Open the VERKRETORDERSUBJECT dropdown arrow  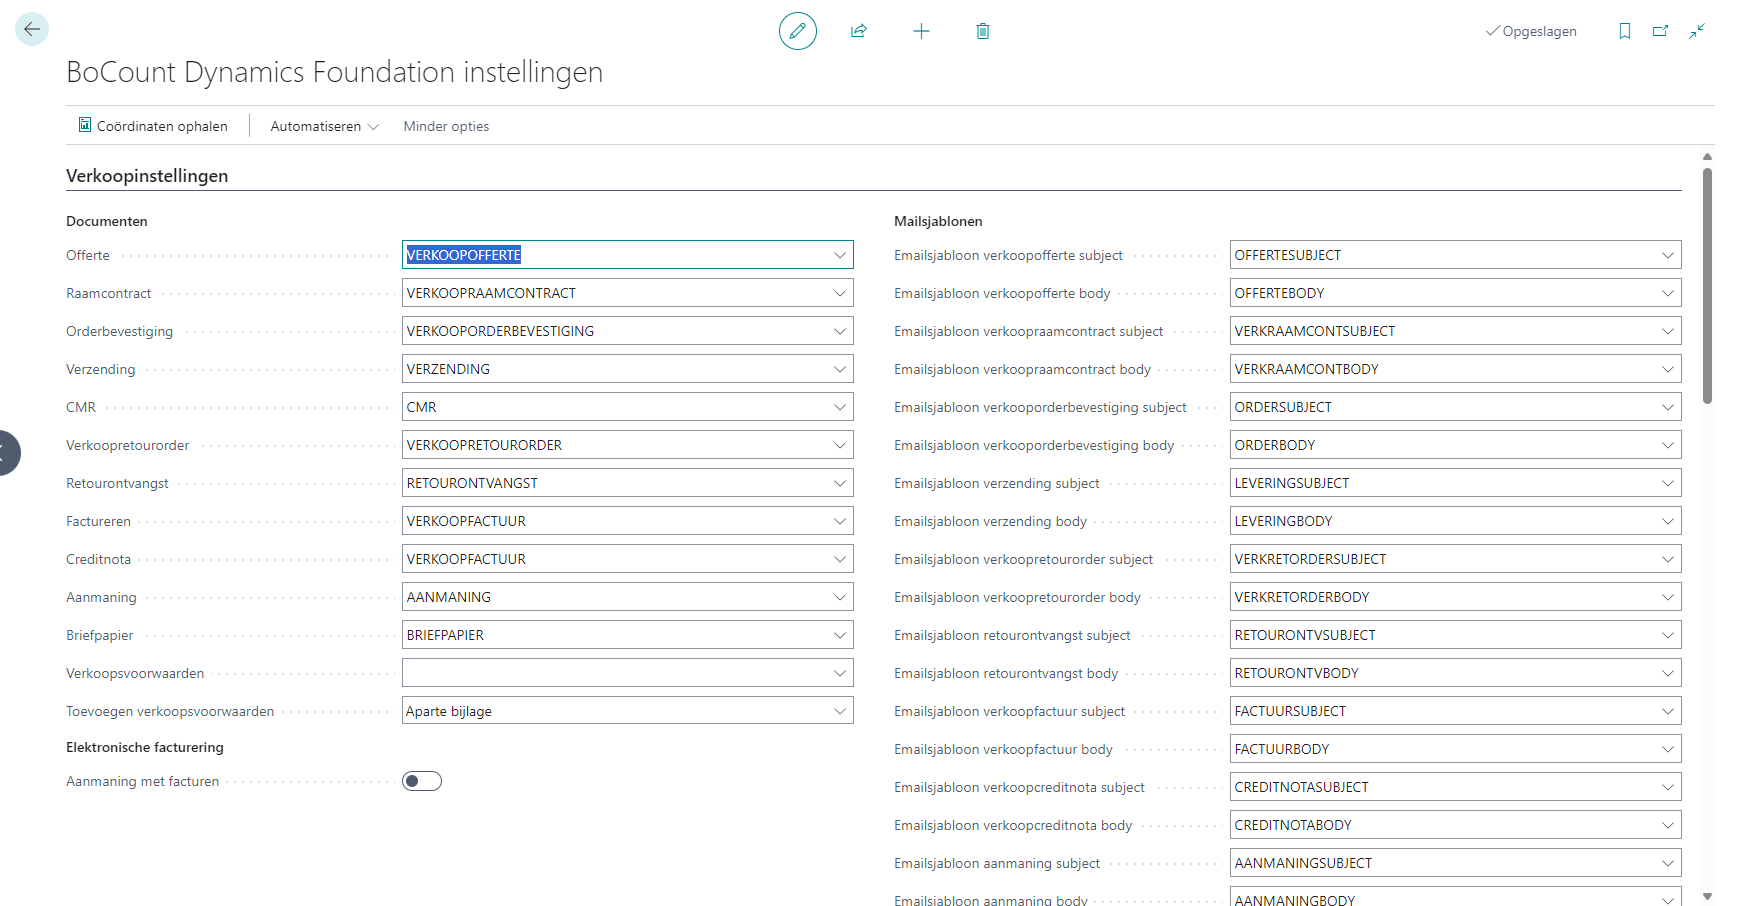click(x=1668, y=559)
